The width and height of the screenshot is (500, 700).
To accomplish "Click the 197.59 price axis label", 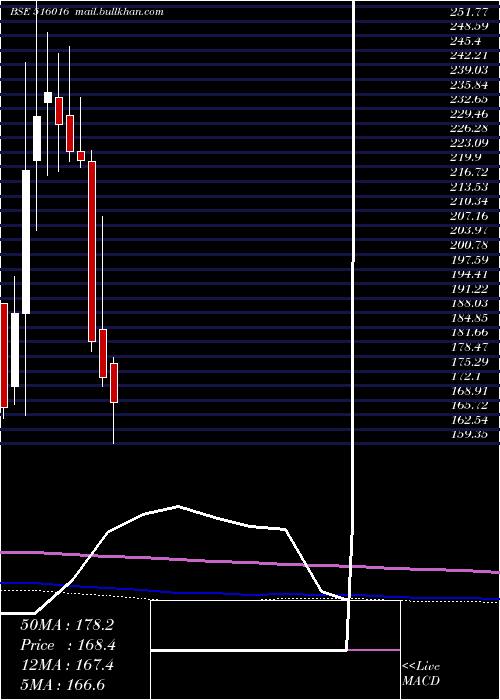I will pos(469,260).
